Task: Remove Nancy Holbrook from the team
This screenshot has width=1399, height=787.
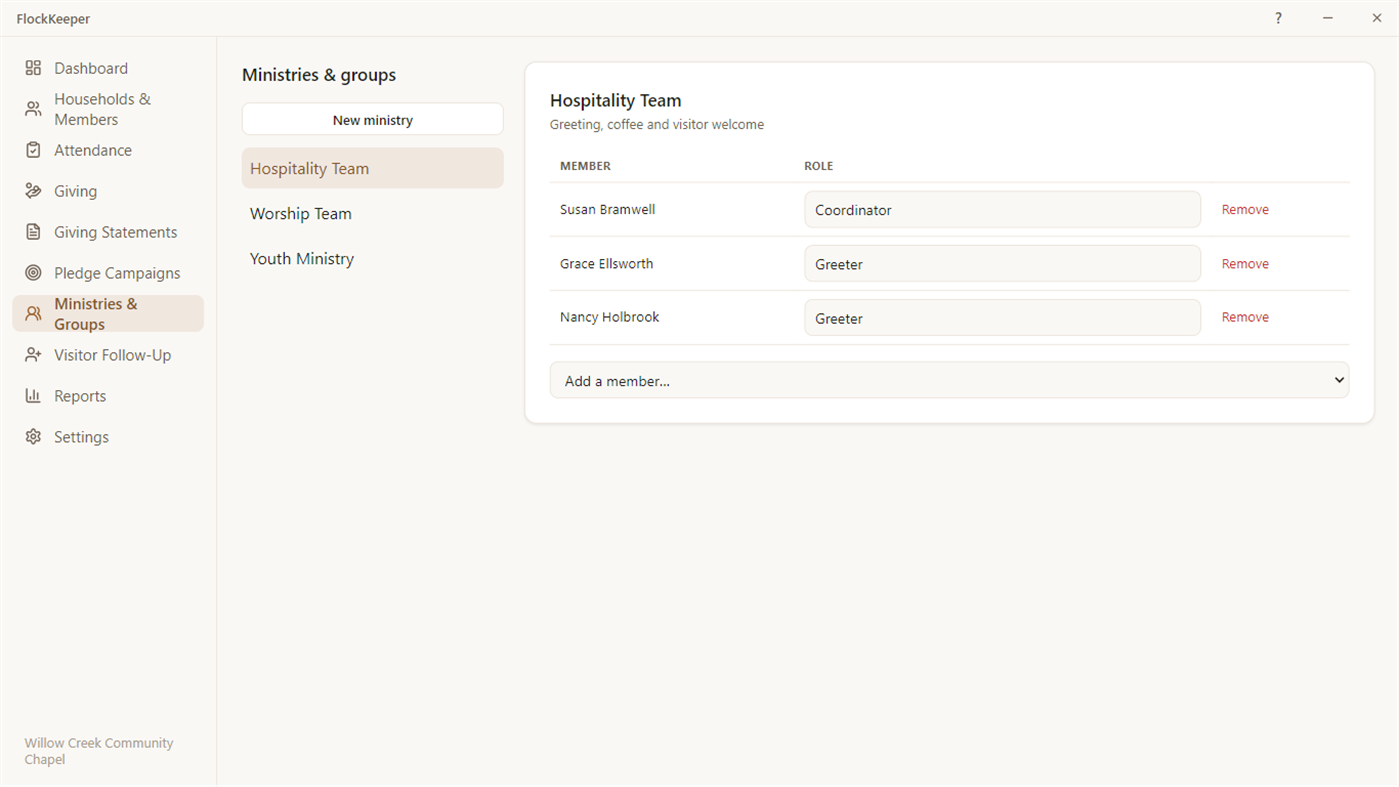Action: coord(1245,317)
